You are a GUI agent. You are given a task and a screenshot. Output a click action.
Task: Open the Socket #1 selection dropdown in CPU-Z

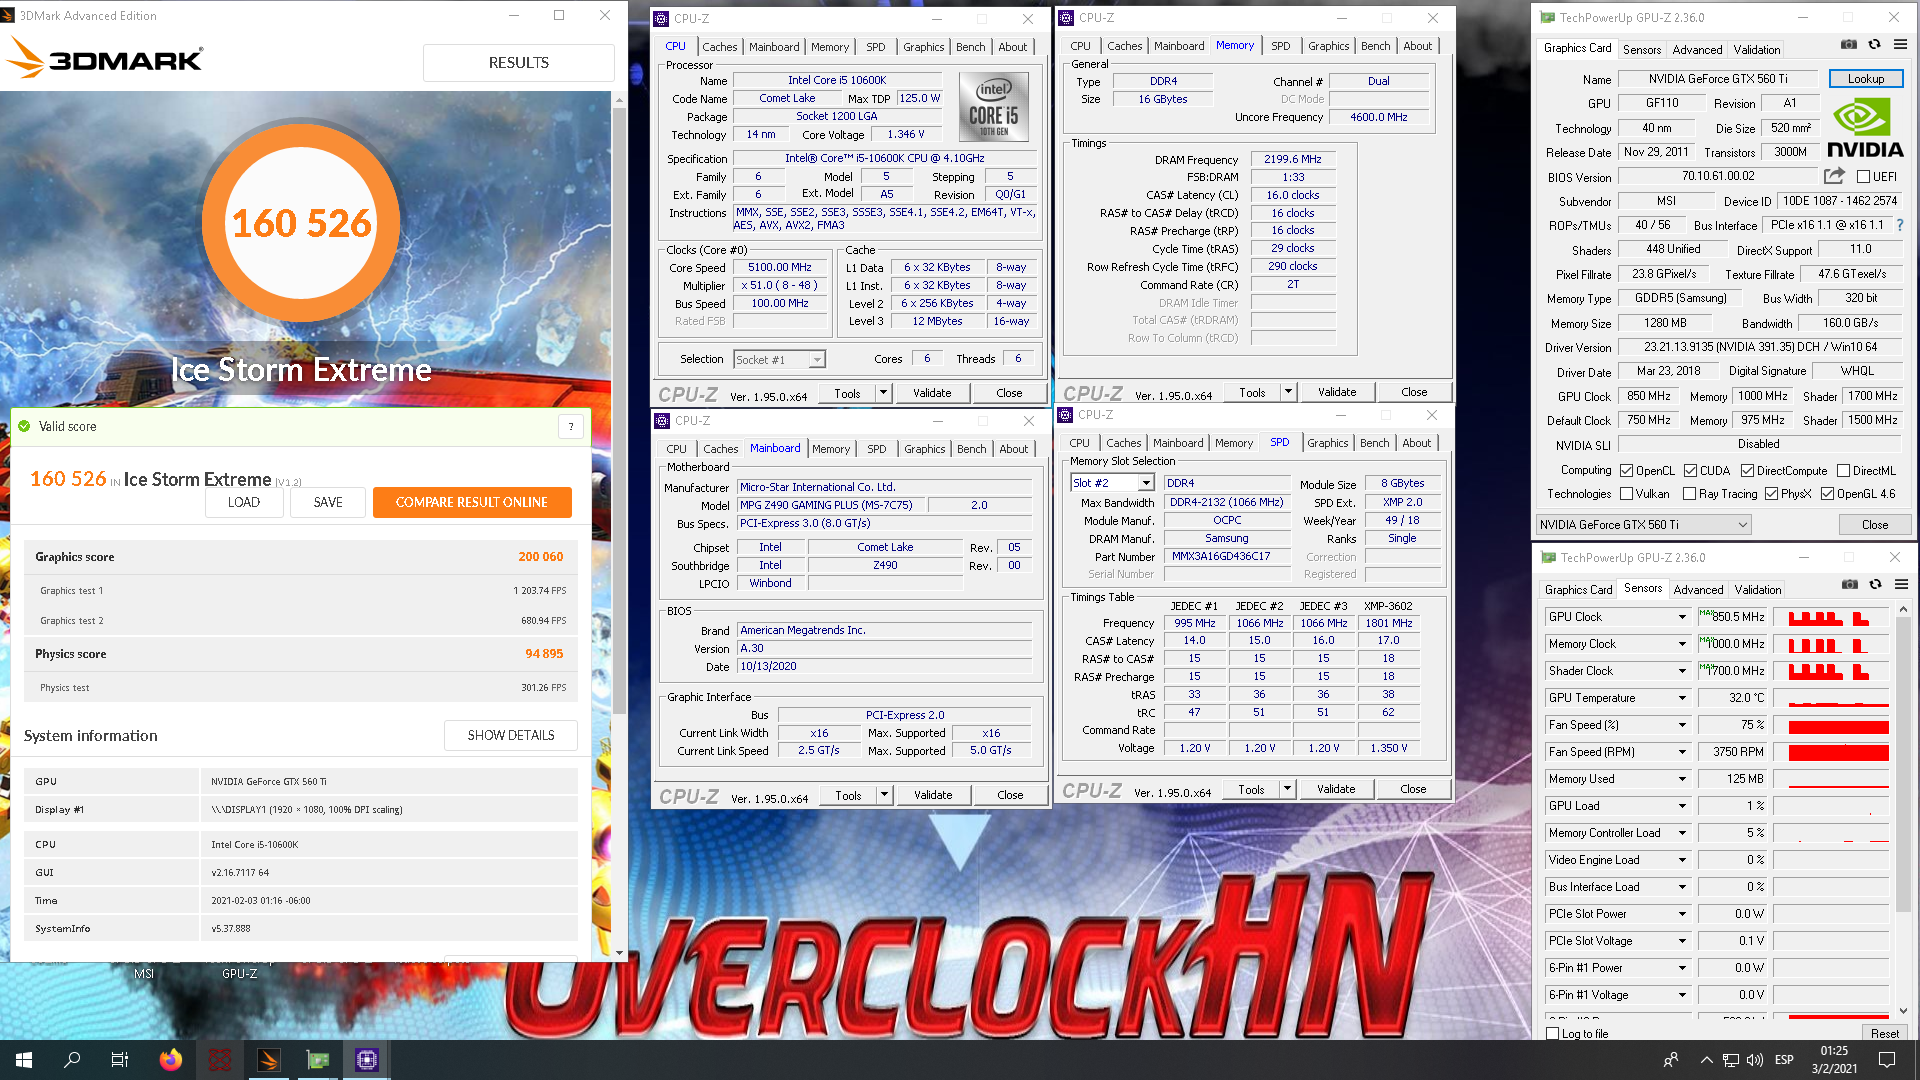pyautogui.click(x=779, y=360)
